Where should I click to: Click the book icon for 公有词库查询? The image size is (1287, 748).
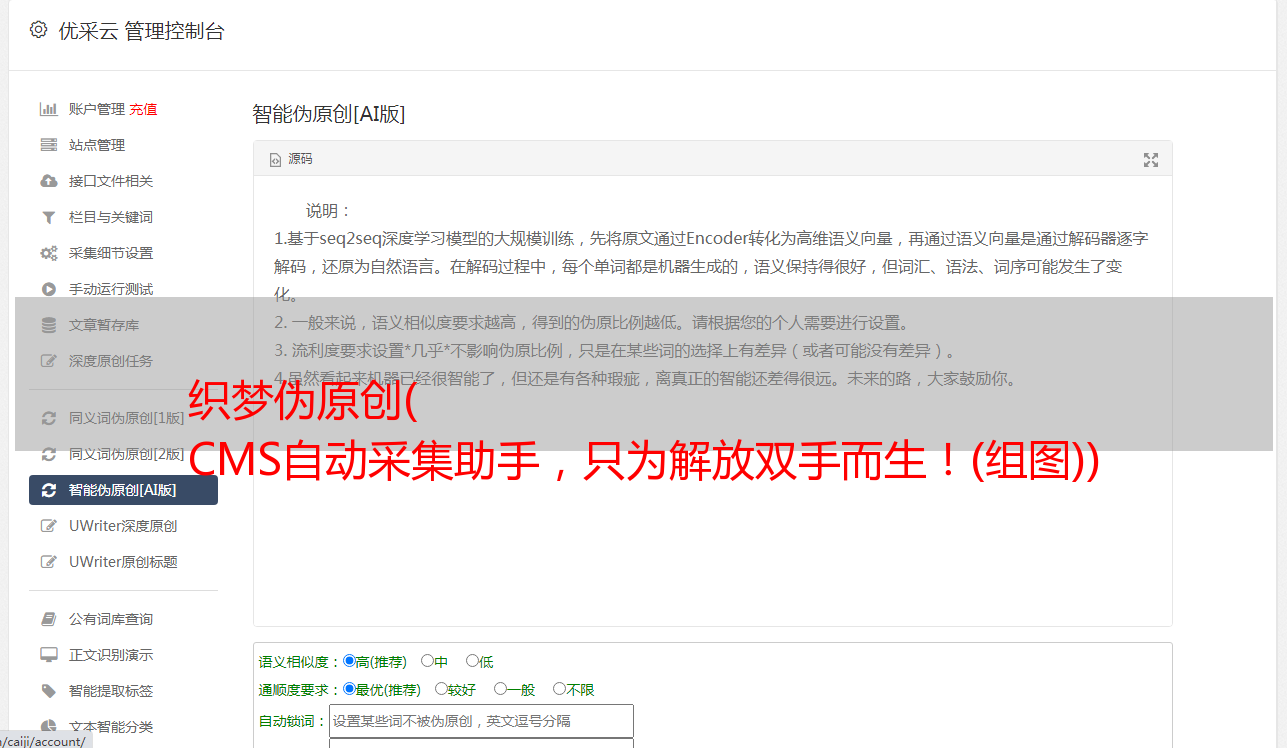tap(48, 619)
